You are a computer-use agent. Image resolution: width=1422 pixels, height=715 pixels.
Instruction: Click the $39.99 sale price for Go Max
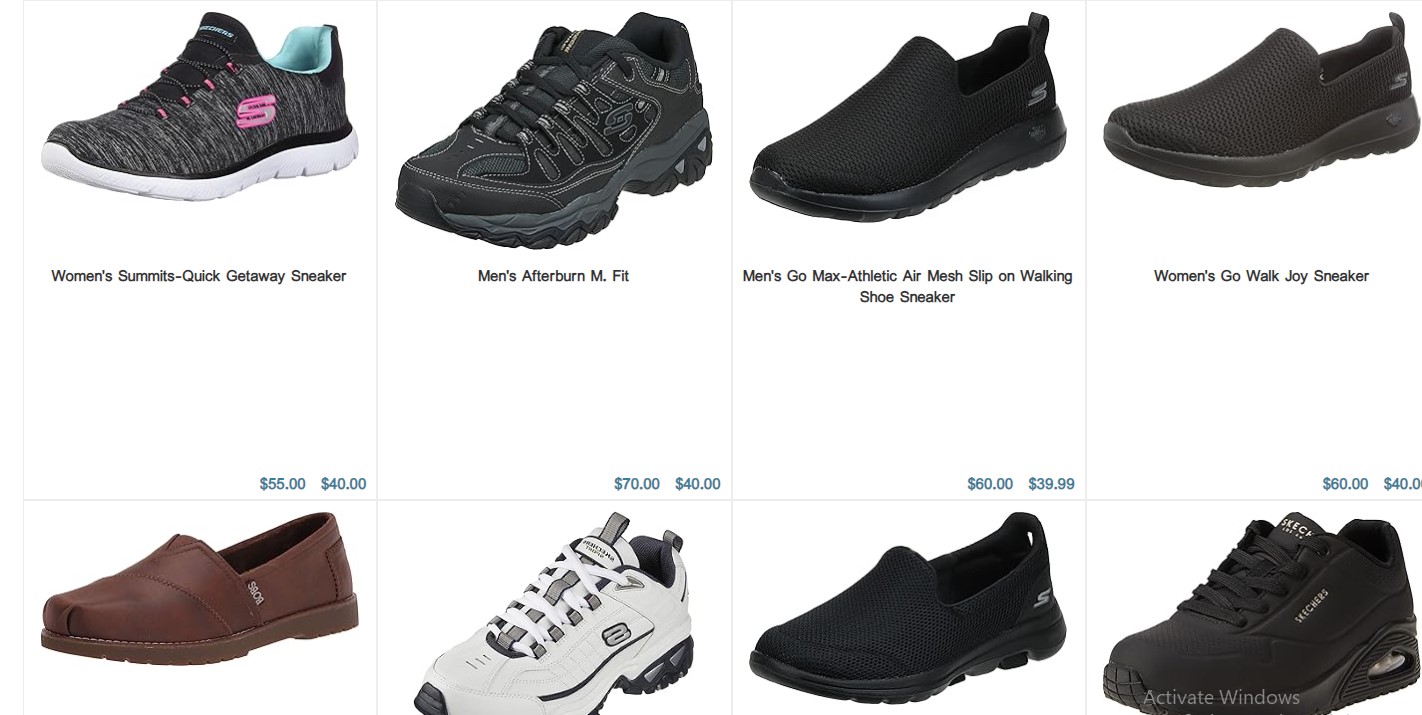[1051, 484]
